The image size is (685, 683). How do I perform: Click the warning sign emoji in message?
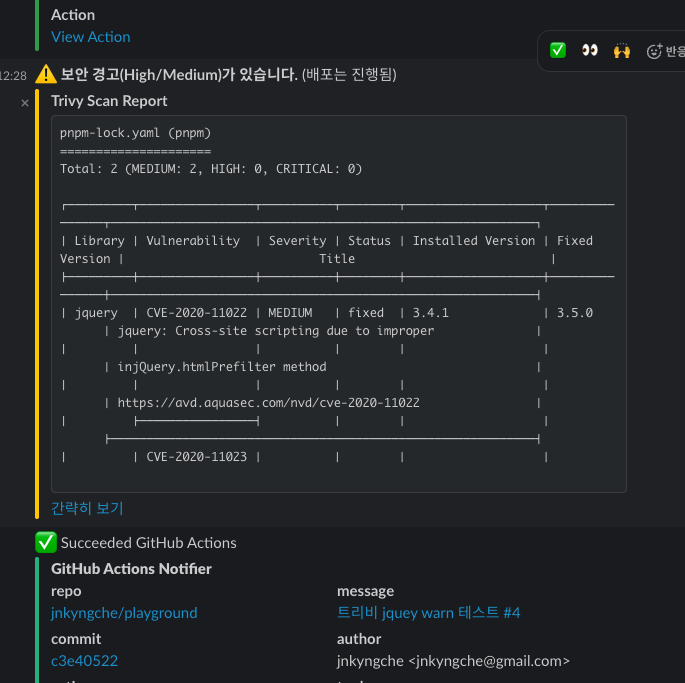[45, 74]
